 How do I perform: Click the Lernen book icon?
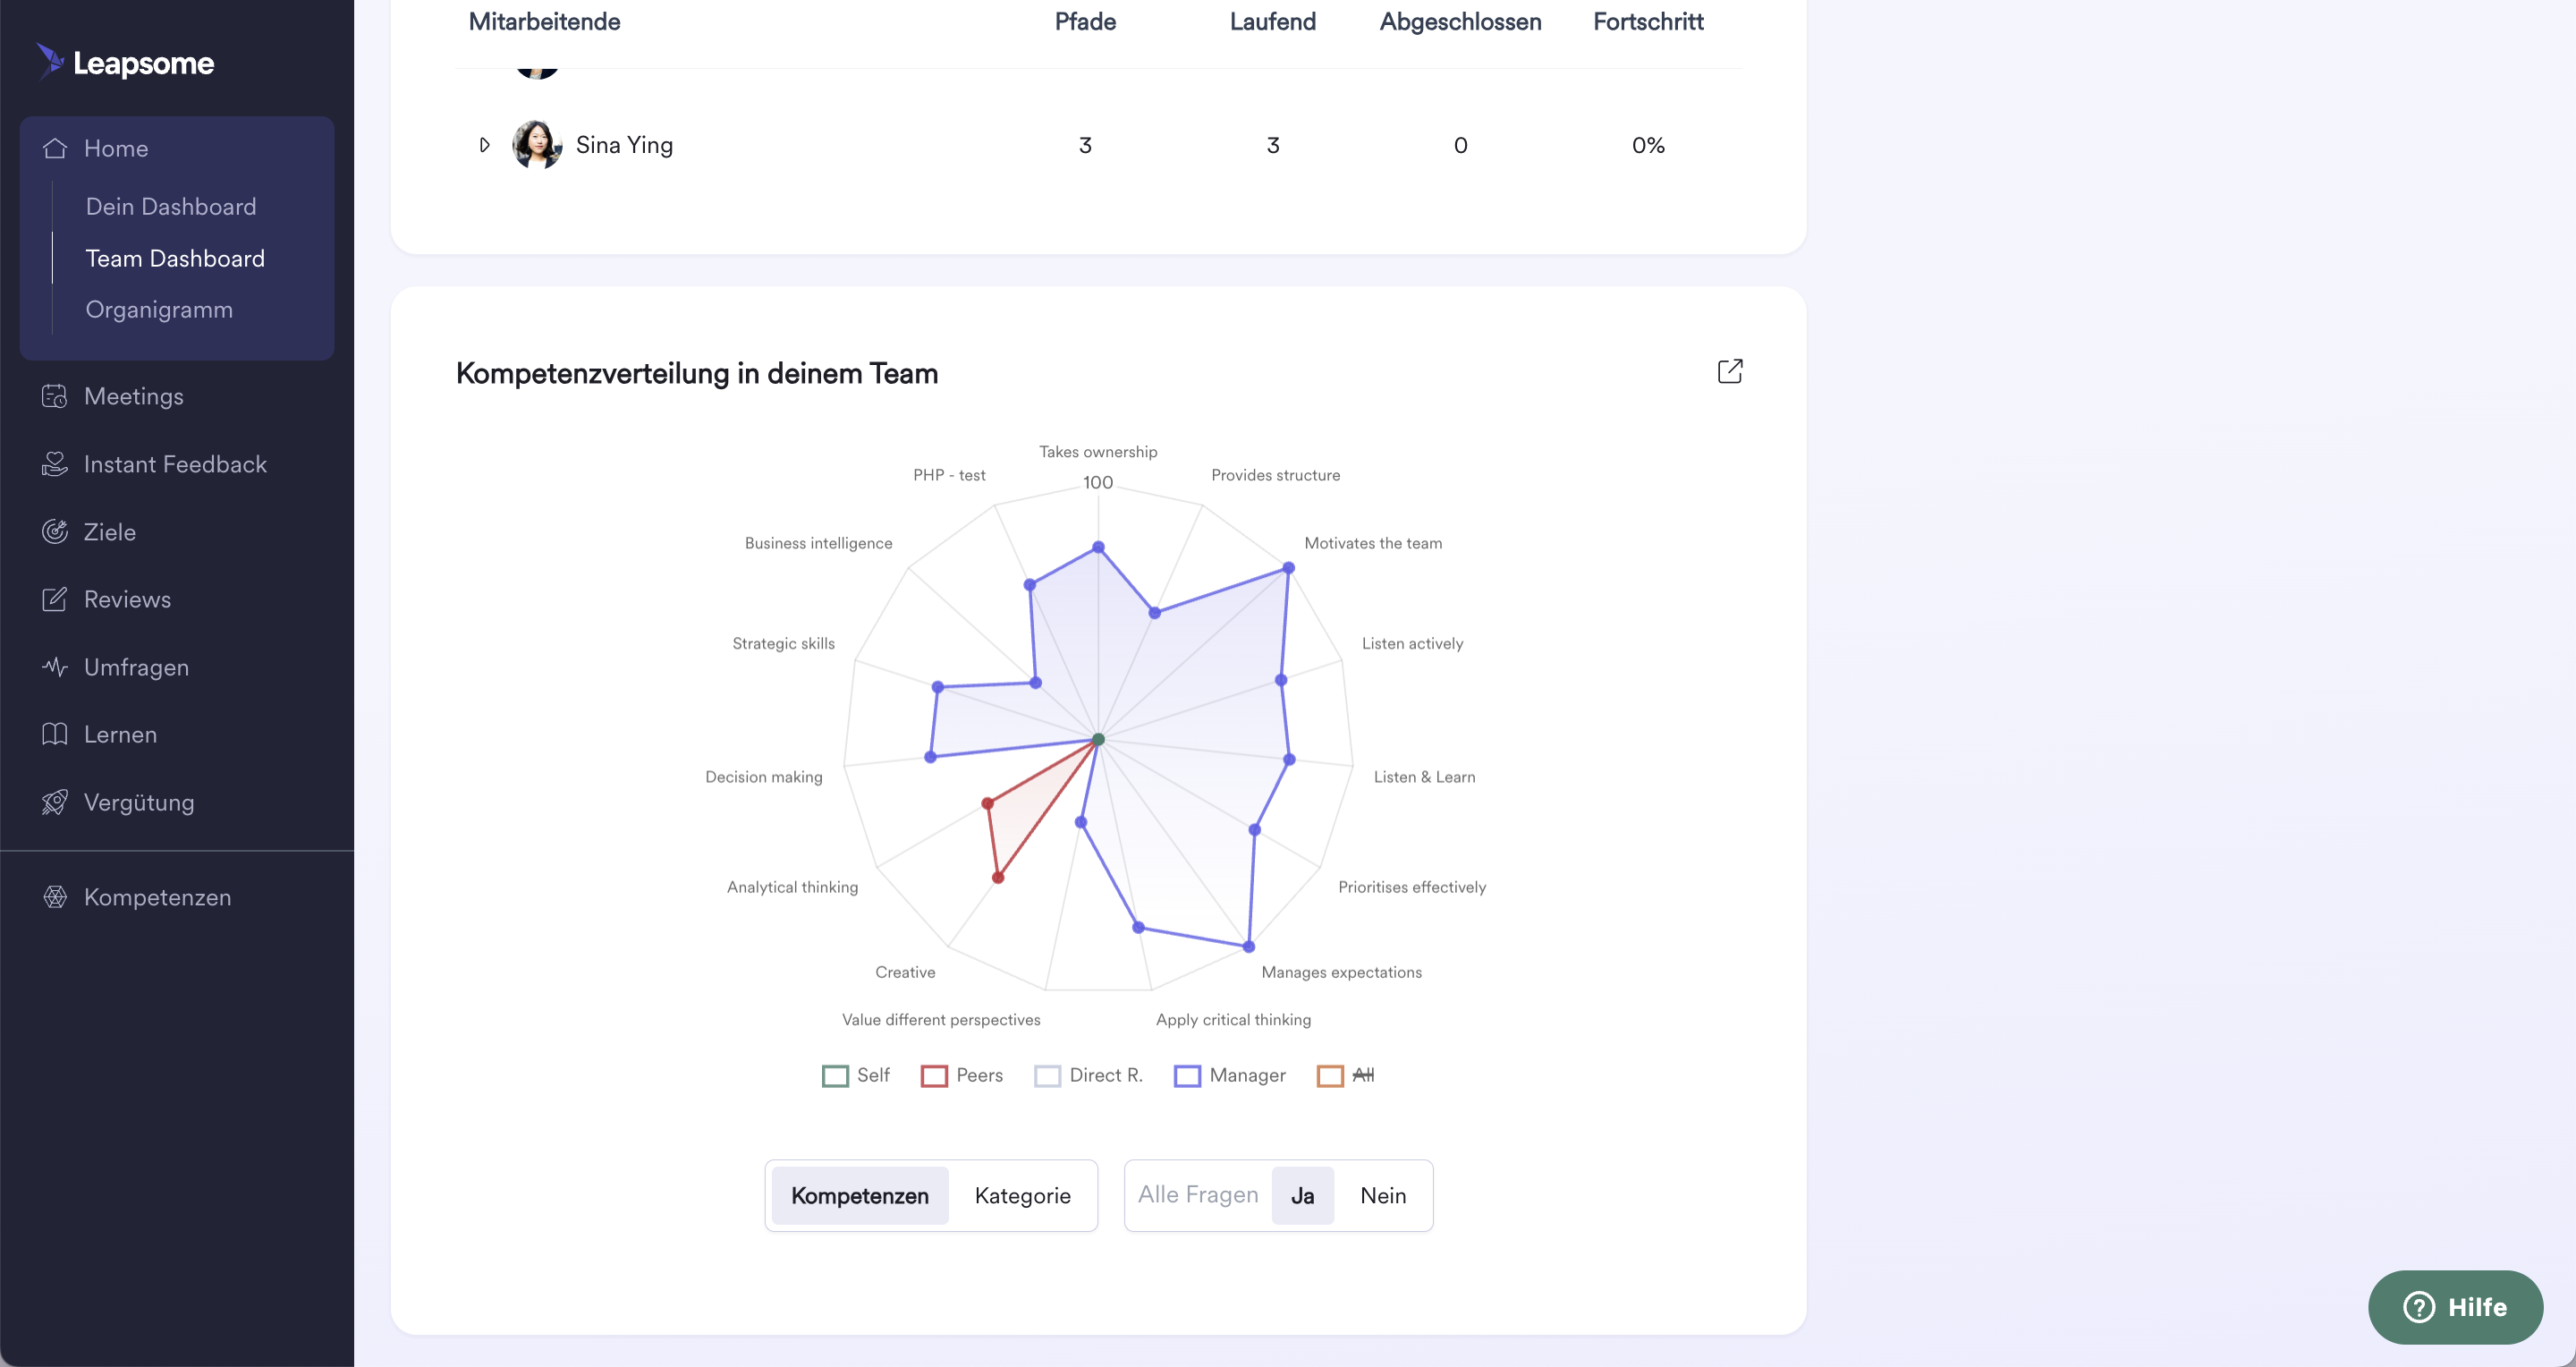click(55, 734)
